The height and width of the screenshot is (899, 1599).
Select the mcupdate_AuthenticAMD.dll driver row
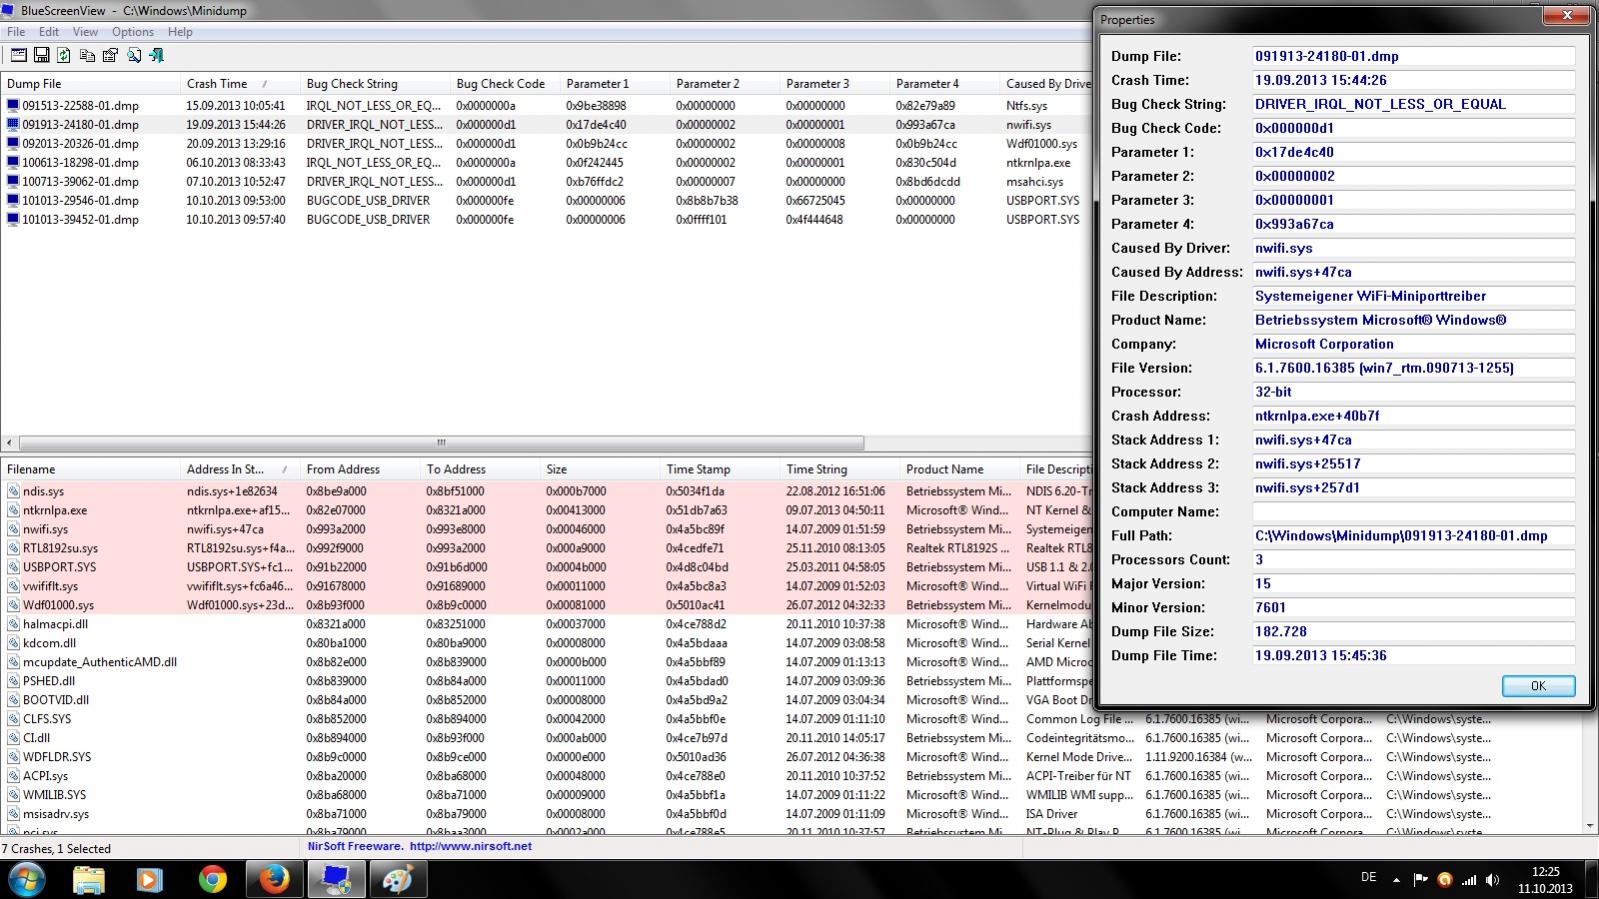545,662
